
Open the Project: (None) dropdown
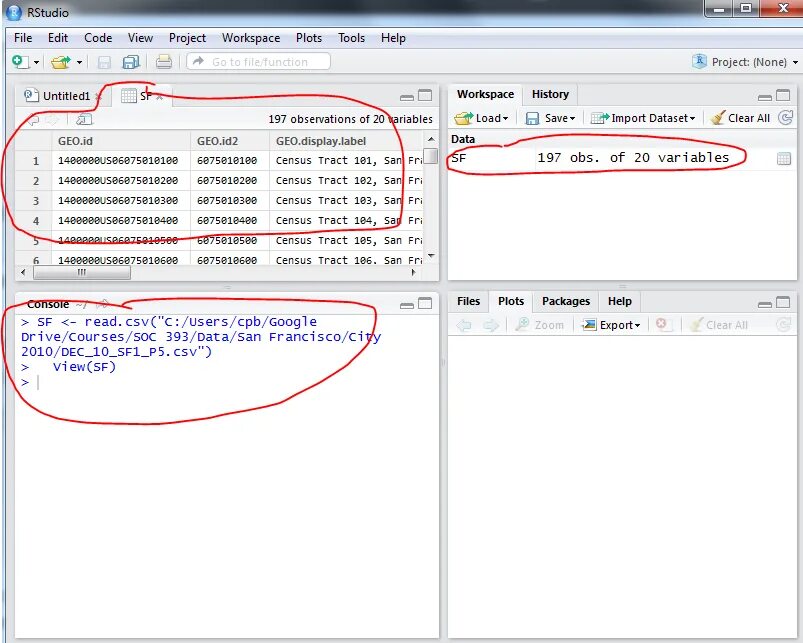click(745, 62)
